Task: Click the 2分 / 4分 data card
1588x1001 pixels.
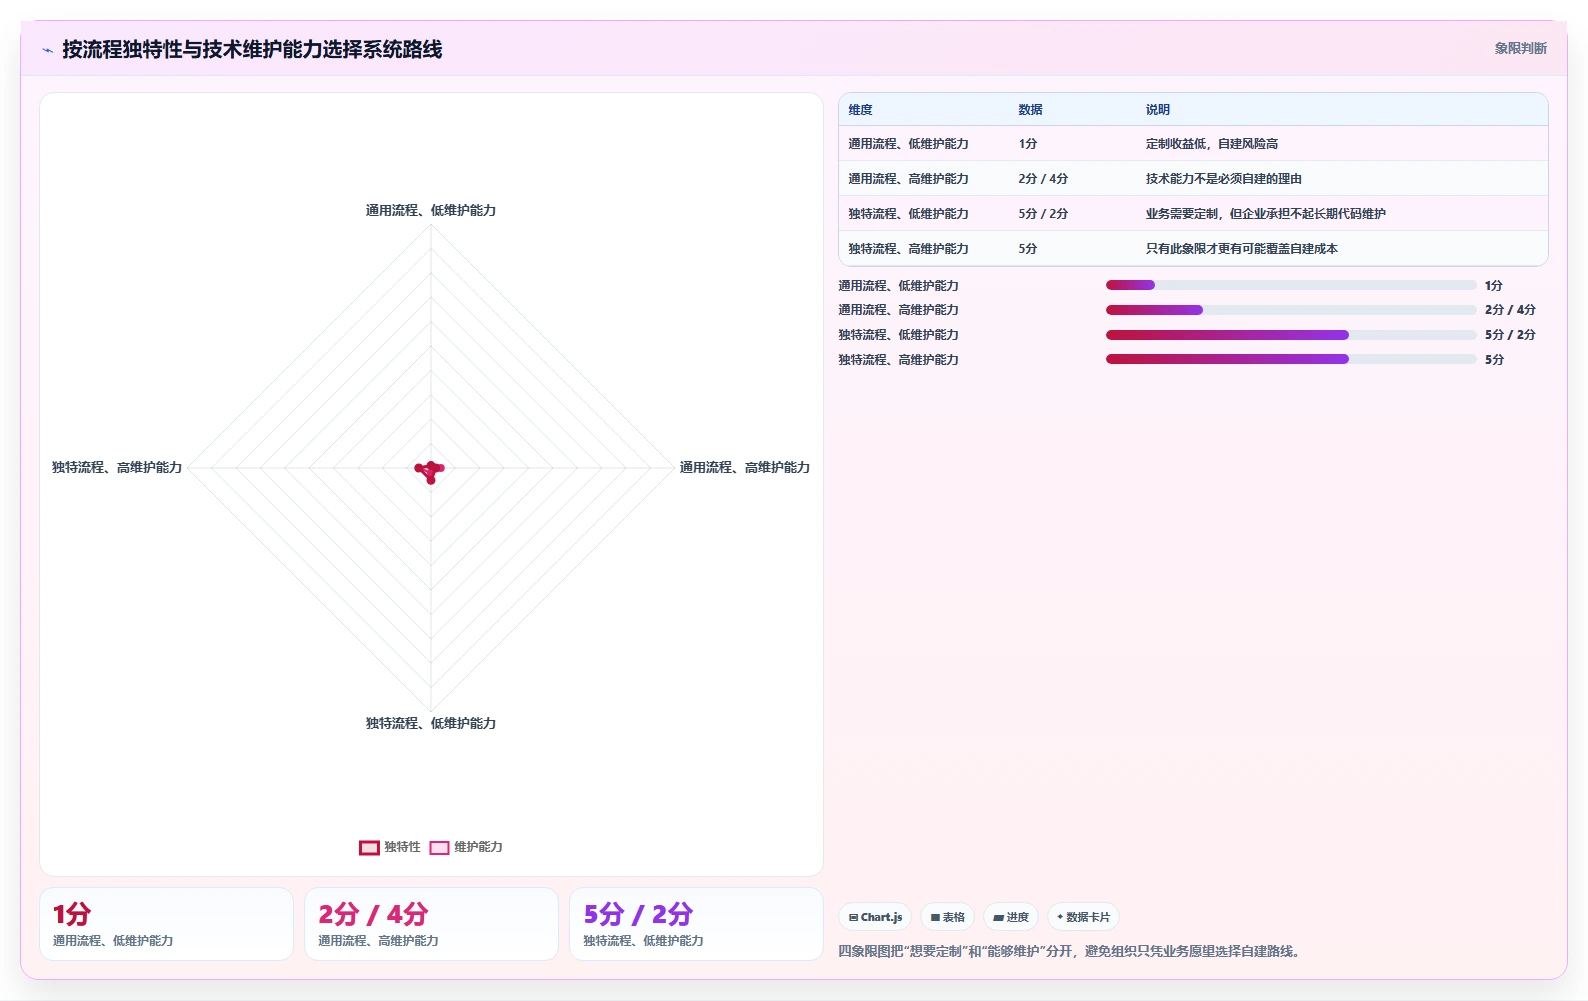Action: coord(431,924)
